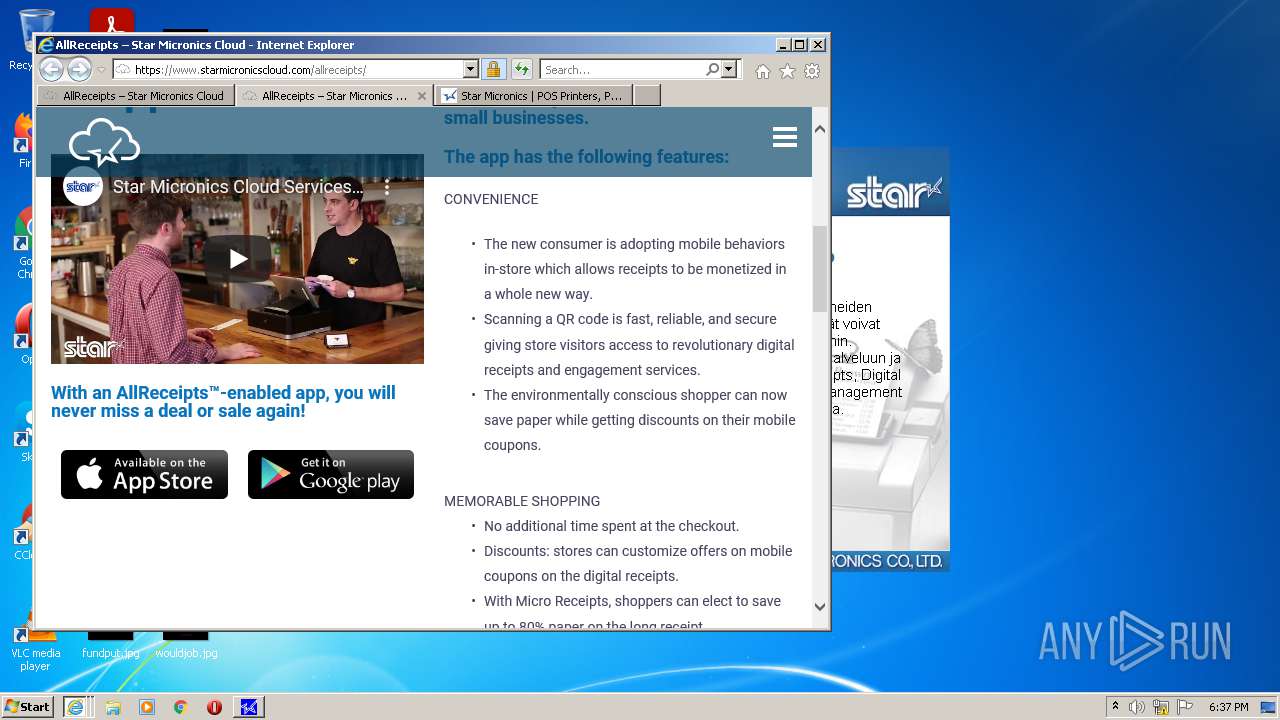This screenshot has height=720, width=1280.
Task: Click the video title Star Micronics Cloud Services
Action: pyautogui.click(x=238, y=187)
